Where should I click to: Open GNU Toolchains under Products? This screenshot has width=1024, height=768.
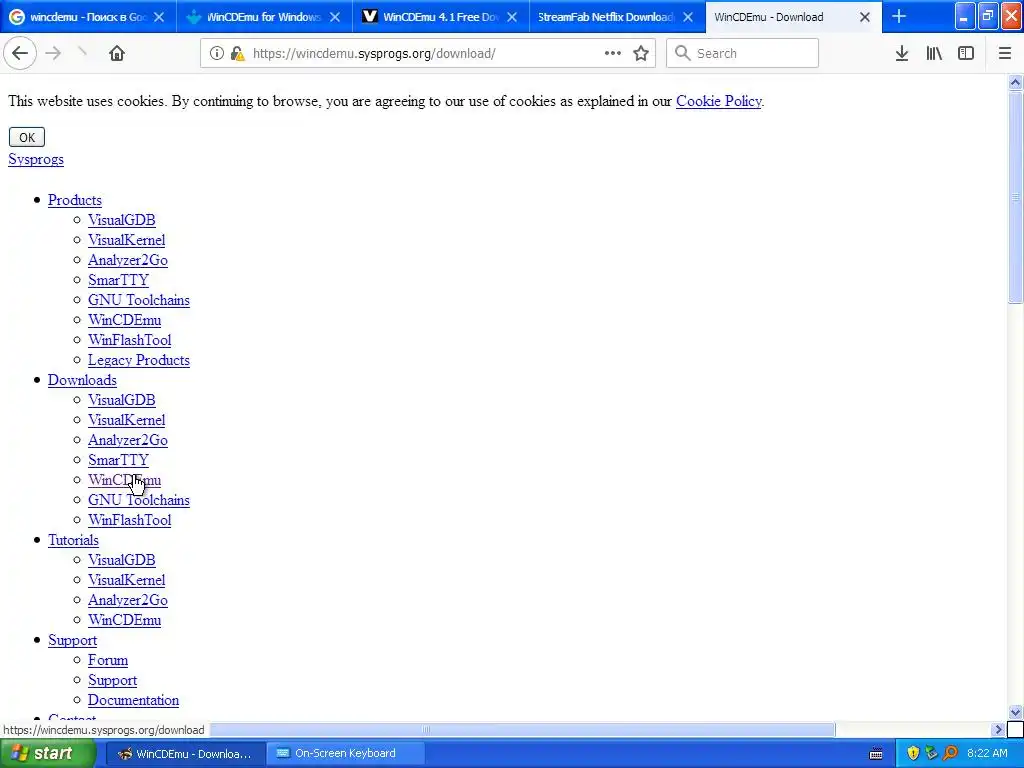(x=139, y=300)
